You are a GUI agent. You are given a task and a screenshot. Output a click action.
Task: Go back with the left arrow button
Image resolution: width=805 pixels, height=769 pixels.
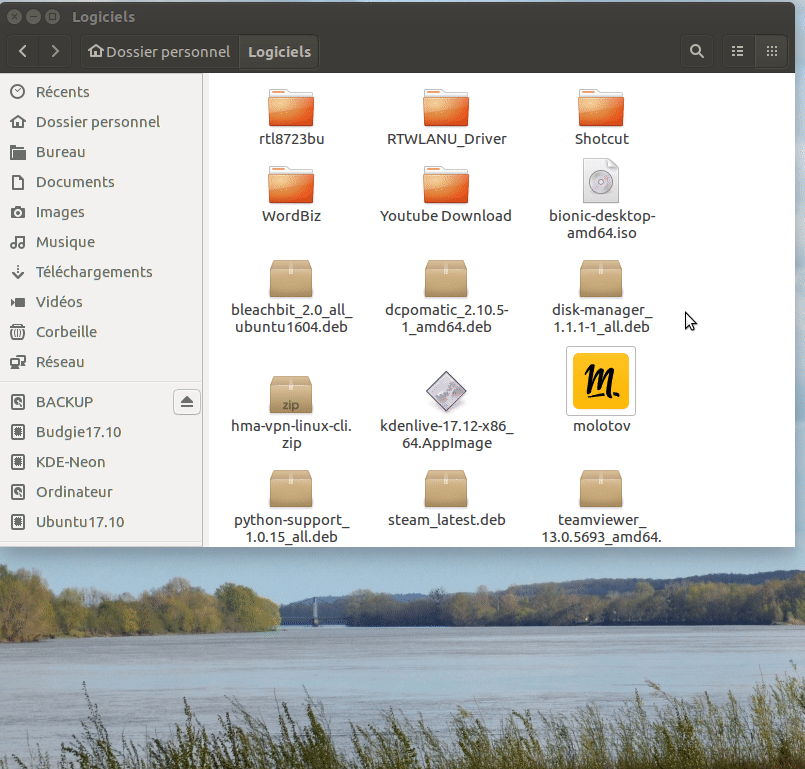click(23, 51)
